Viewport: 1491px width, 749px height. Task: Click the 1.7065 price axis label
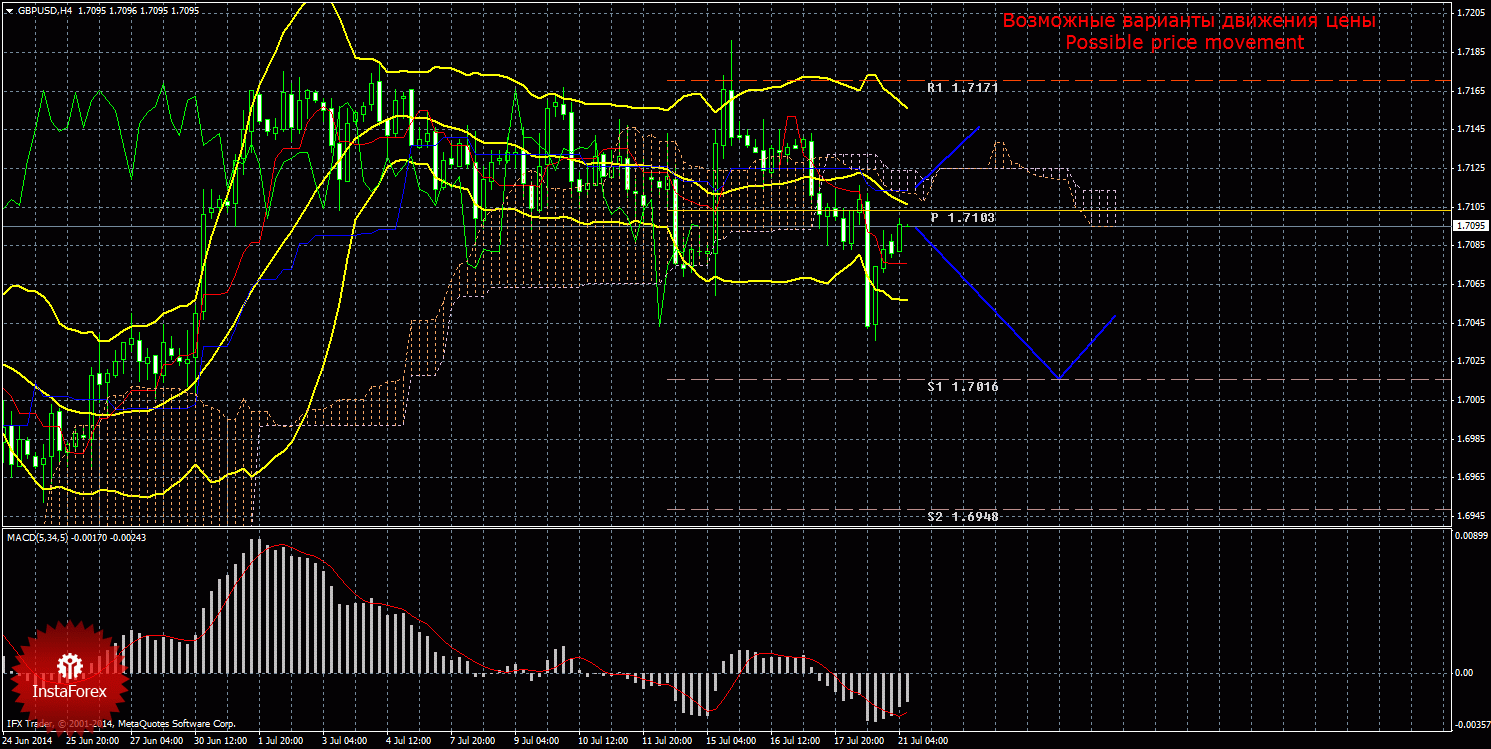click(x=1470, y=284)
